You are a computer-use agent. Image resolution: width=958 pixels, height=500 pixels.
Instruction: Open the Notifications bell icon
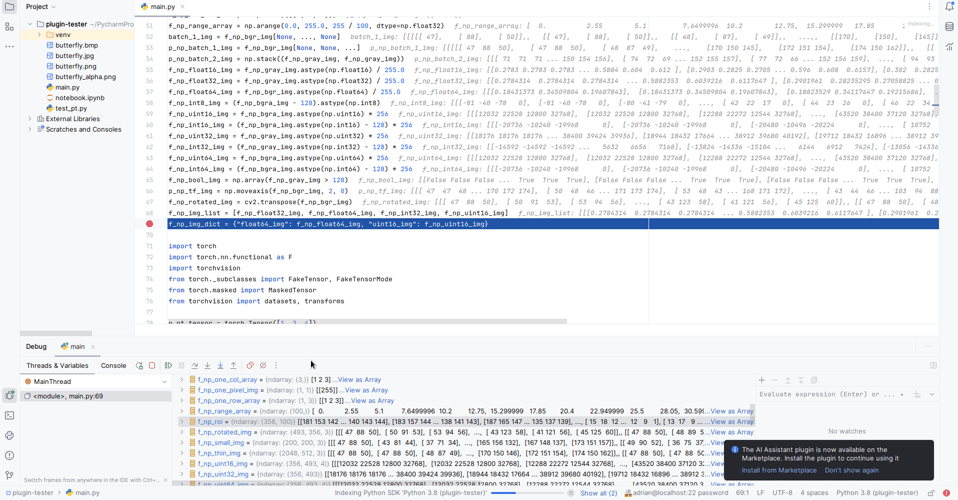click(949, 7)
